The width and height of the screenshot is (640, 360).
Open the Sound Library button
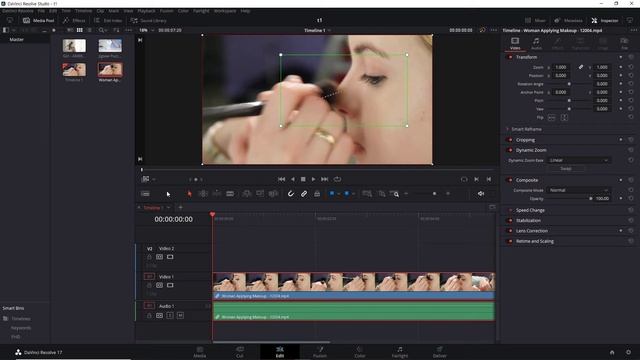[x=148, y=20]
